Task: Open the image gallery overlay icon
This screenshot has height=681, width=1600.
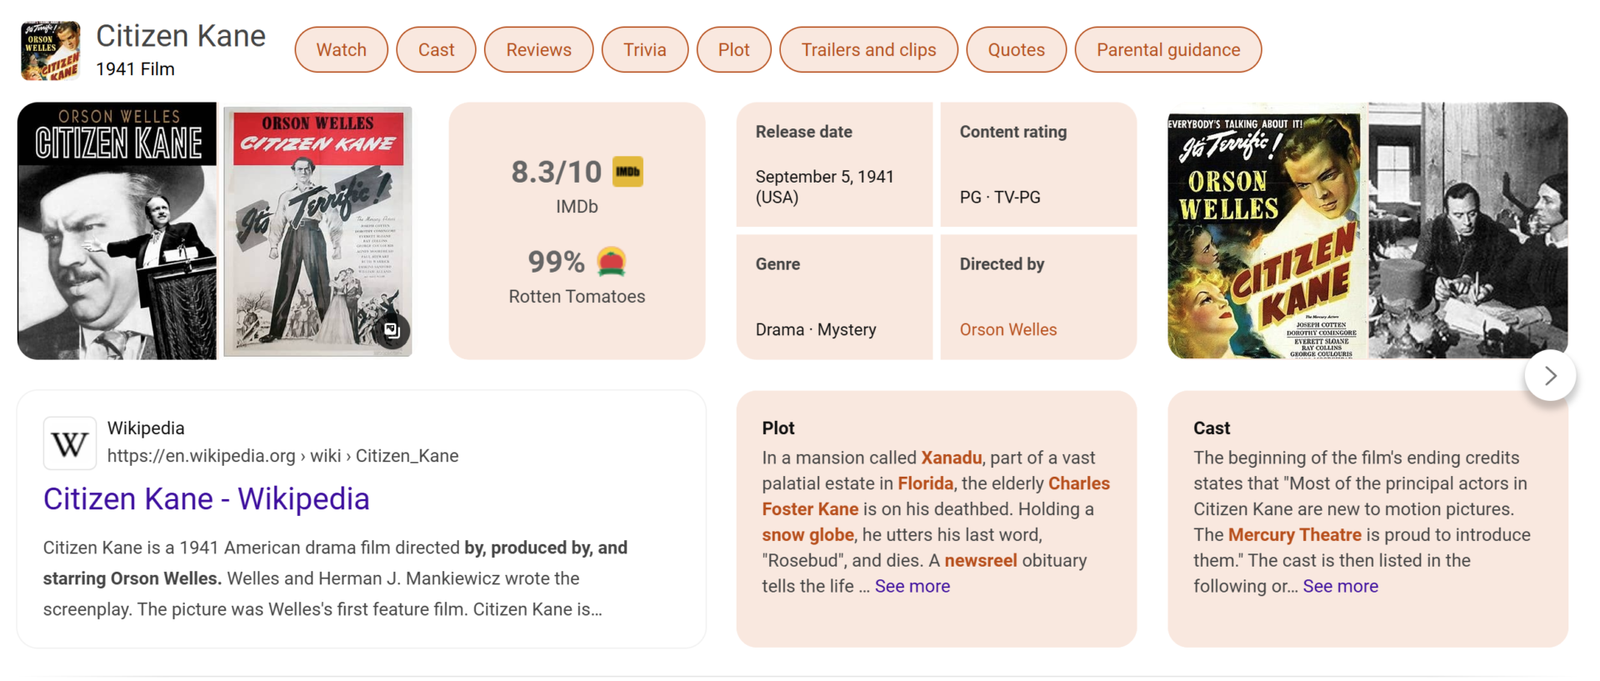Action: (x=392, y=331)
